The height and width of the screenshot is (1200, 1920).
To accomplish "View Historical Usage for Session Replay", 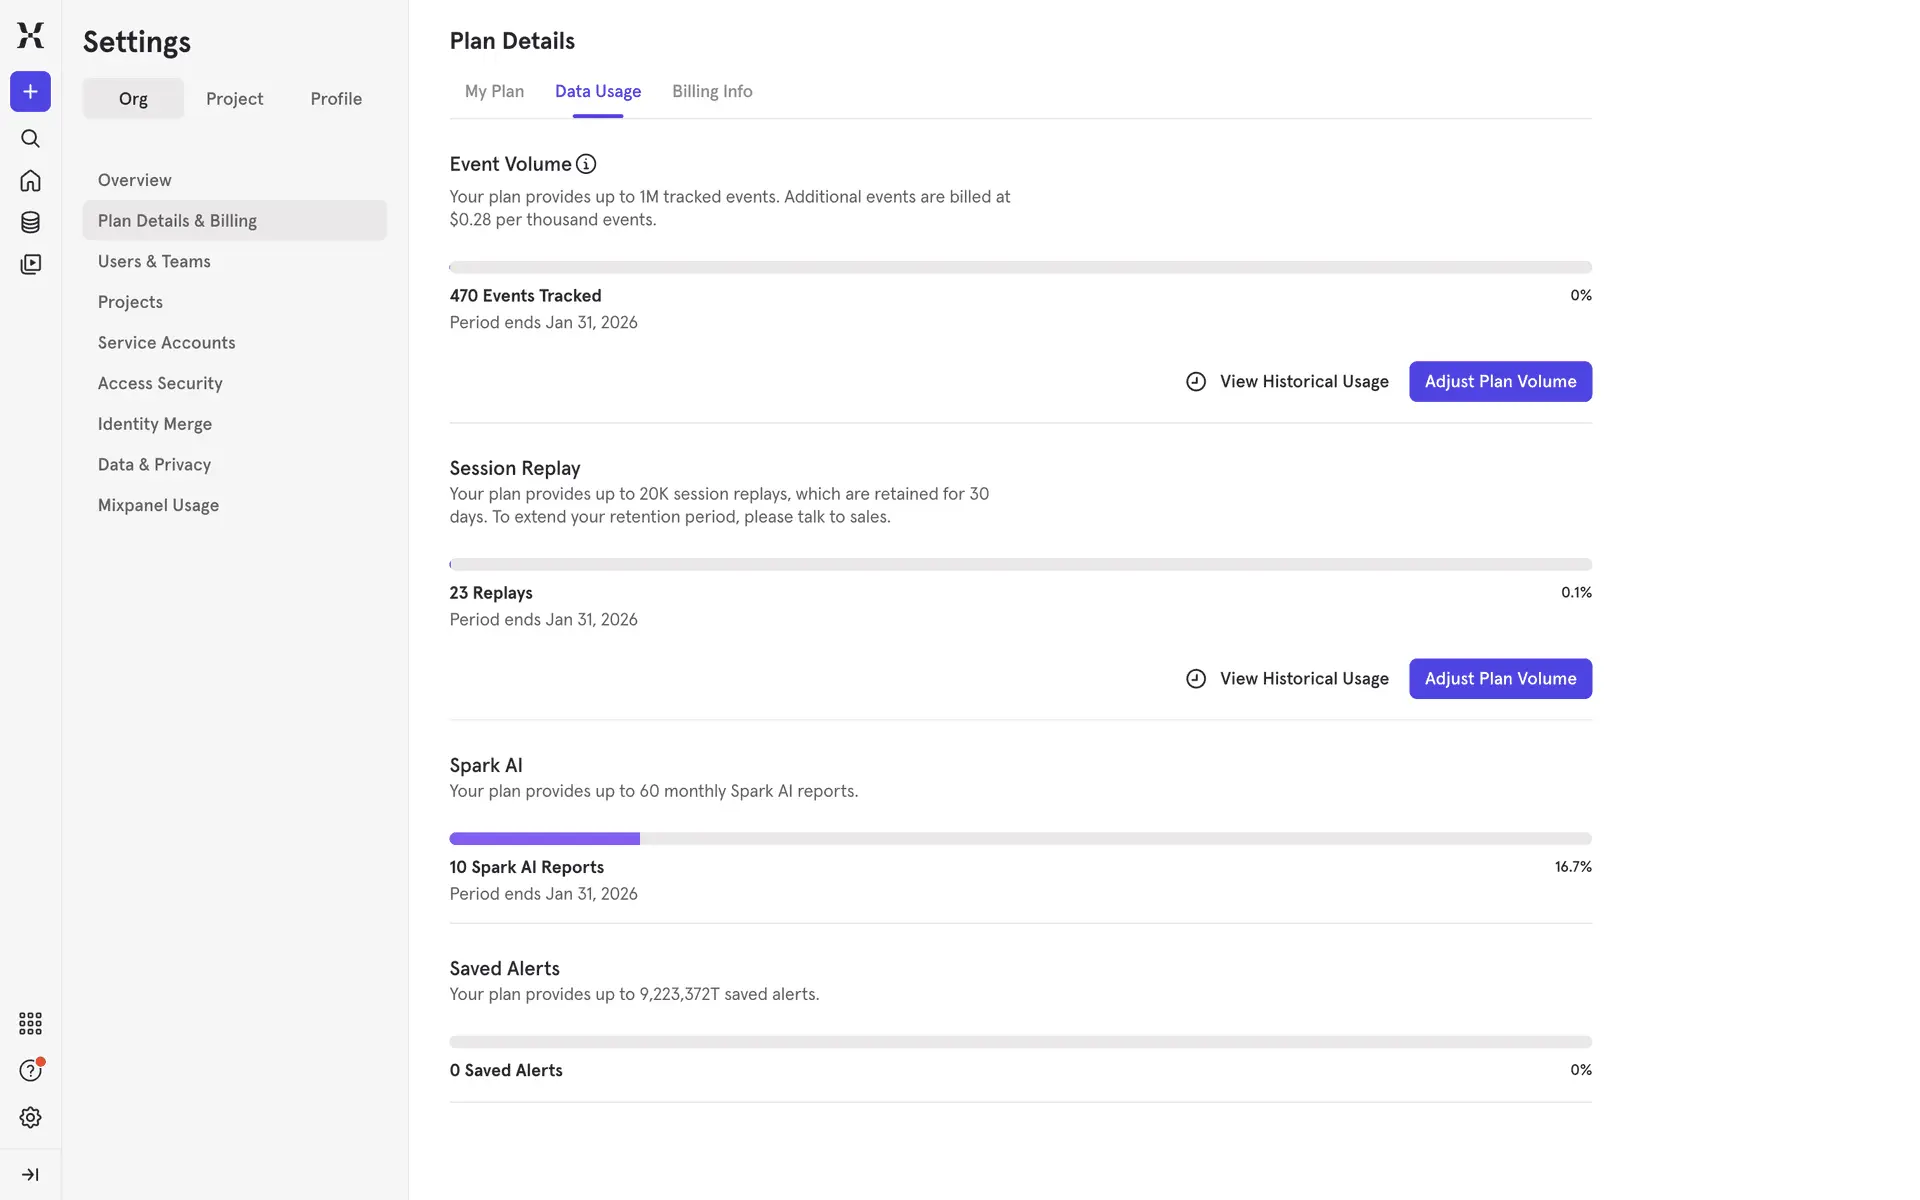I will point(1288,678).
